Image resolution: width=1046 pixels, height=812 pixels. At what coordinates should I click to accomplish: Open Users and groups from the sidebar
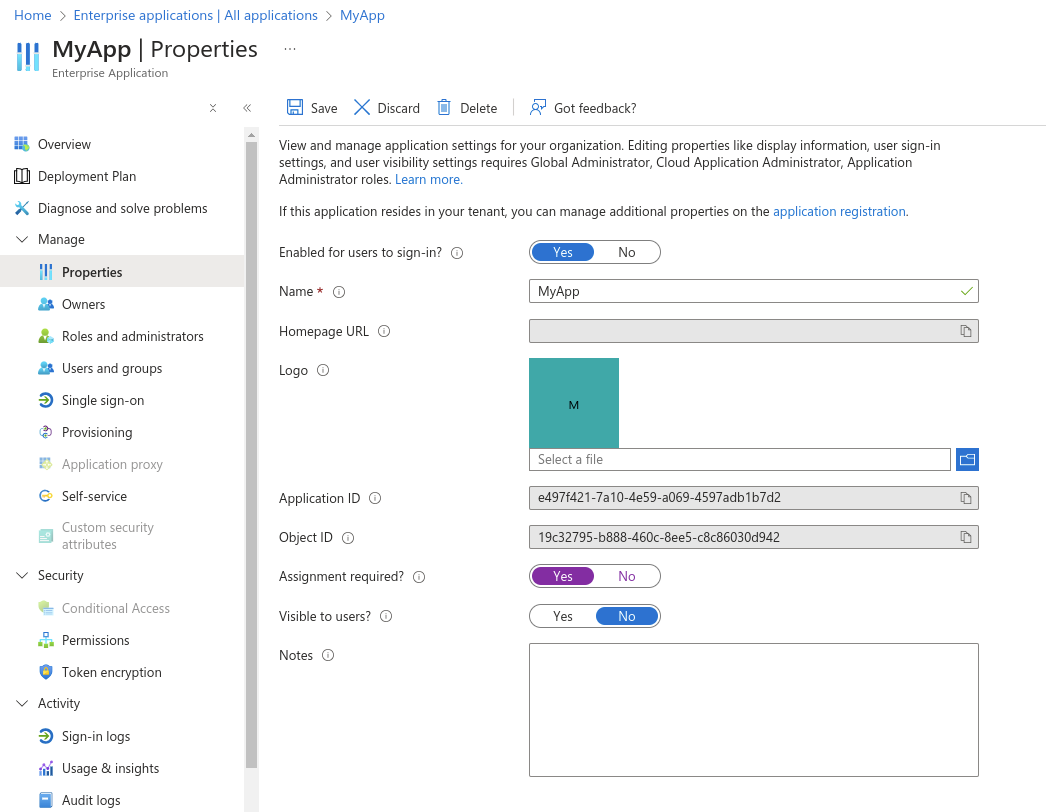(113, 368)
